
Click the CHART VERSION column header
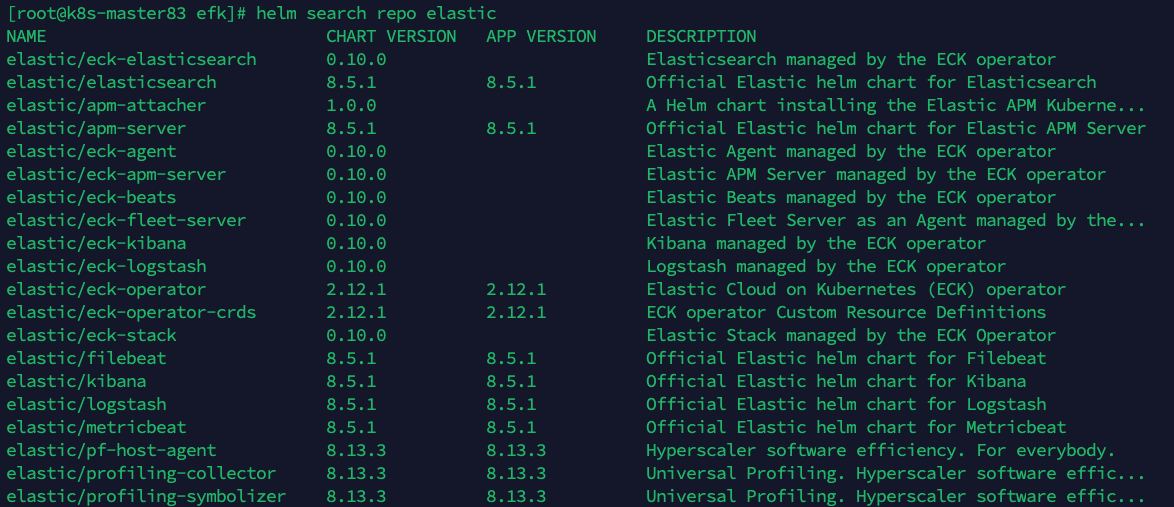[x=391, y=36]
